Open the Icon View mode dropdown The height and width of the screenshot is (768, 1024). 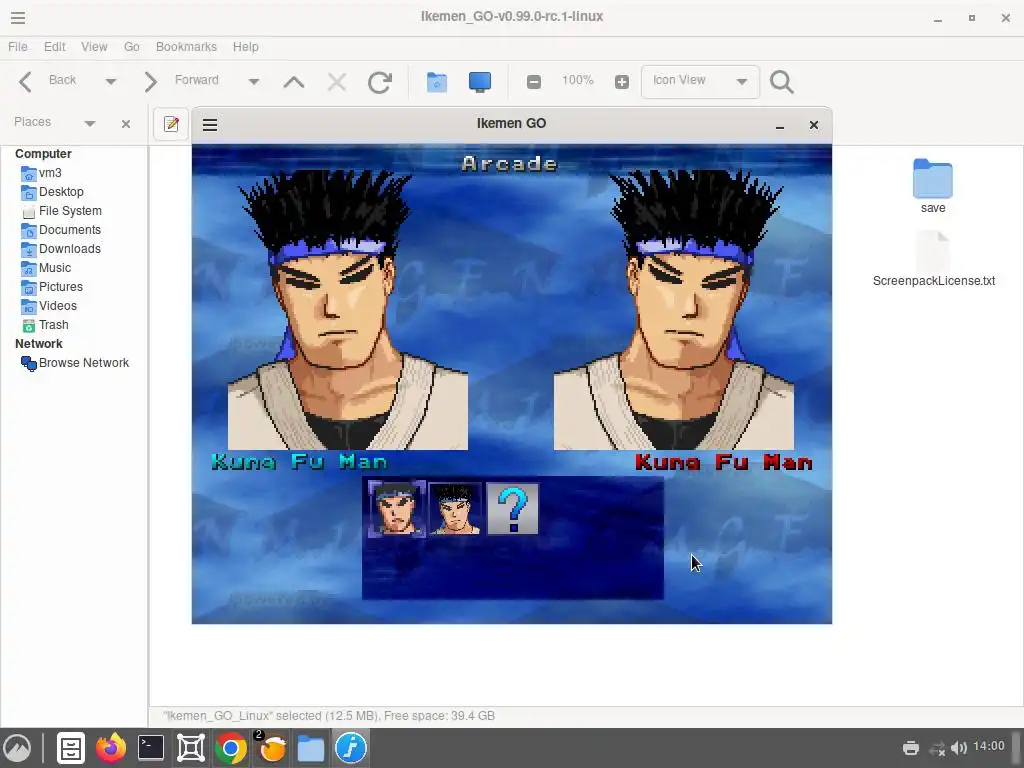tap(700, 82)
